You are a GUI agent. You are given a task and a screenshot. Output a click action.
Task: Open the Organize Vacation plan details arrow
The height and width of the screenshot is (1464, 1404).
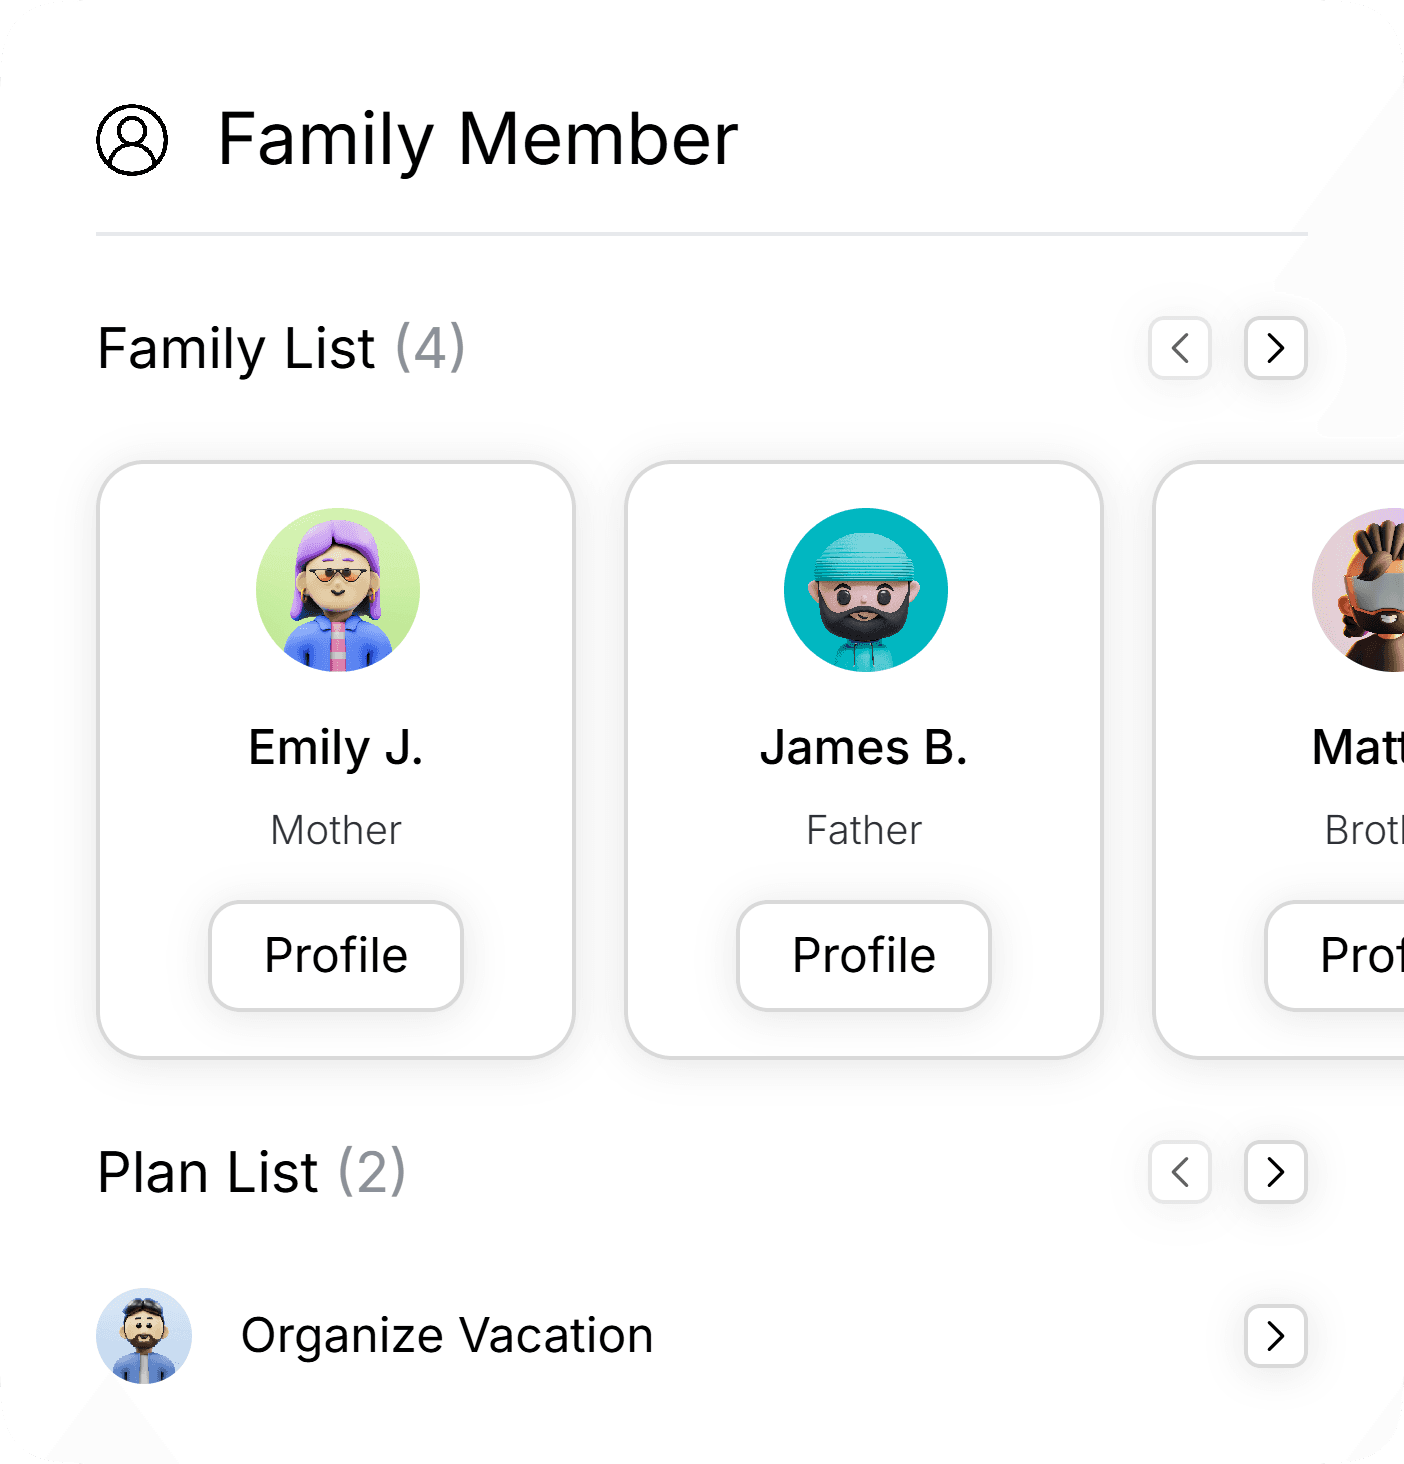pos(1275,1336)
